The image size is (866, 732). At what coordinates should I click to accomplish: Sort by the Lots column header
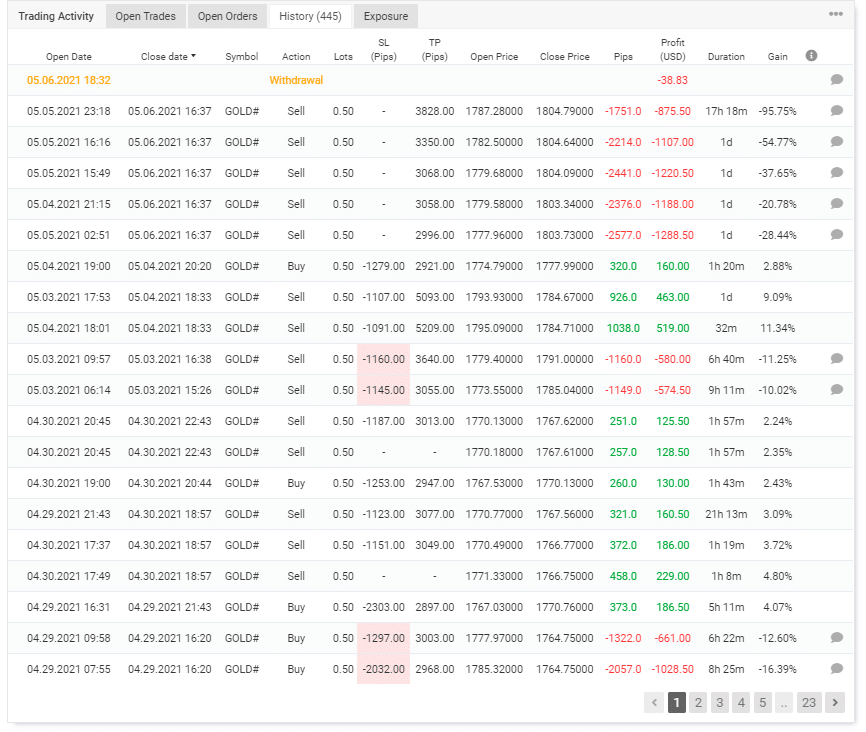pyautogui.click(x=343, y=56)
